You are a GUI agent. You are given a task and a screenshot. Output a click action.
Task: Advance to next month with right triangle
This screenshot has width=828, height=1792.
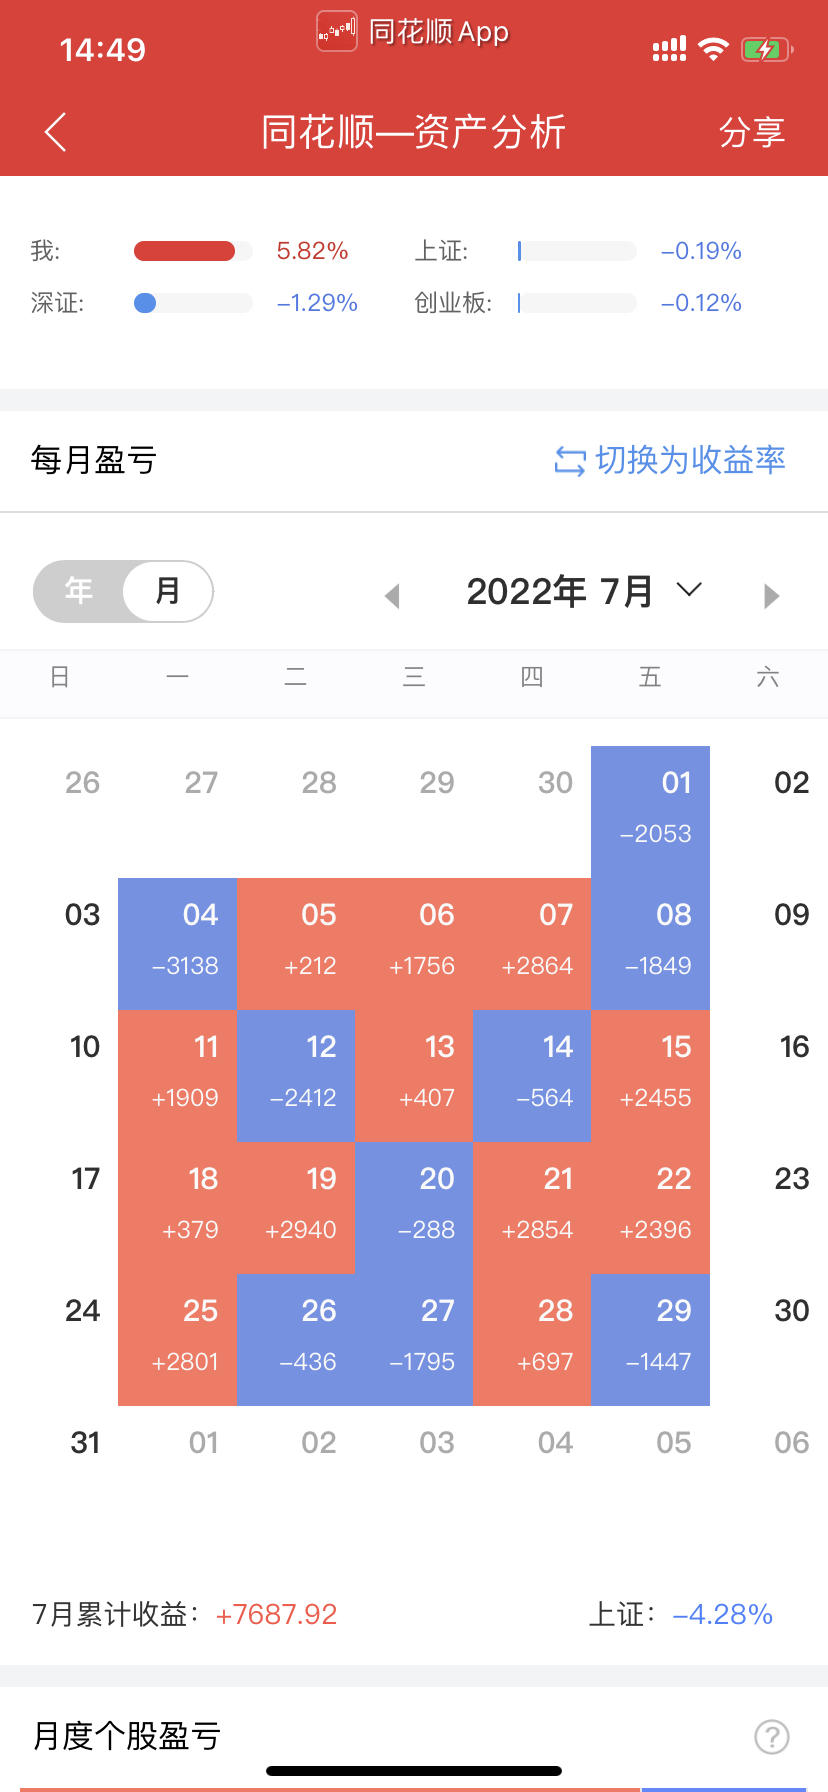click(x=771, y=596)
